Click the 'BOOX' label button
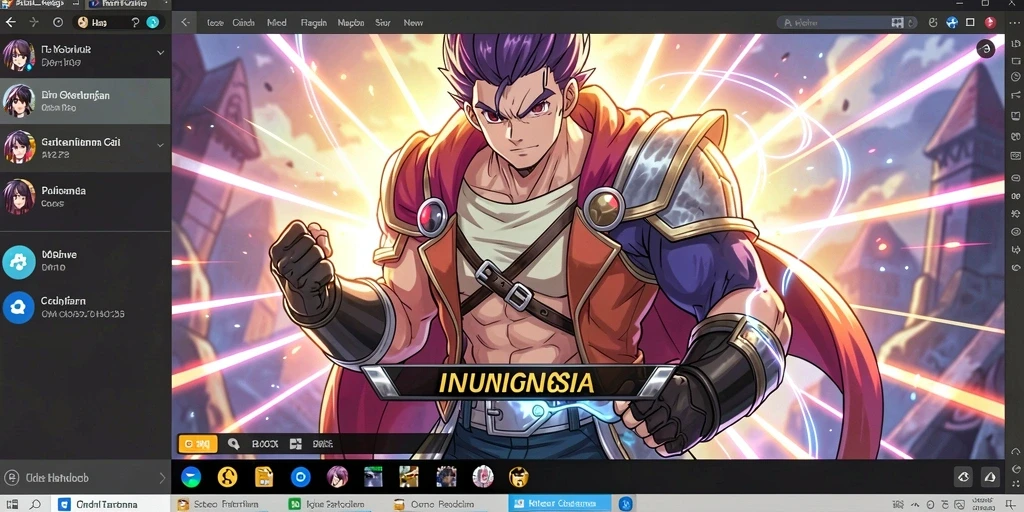Viewport: 1024px width, 512px height. pyautogui.click(x=265, y=444)
